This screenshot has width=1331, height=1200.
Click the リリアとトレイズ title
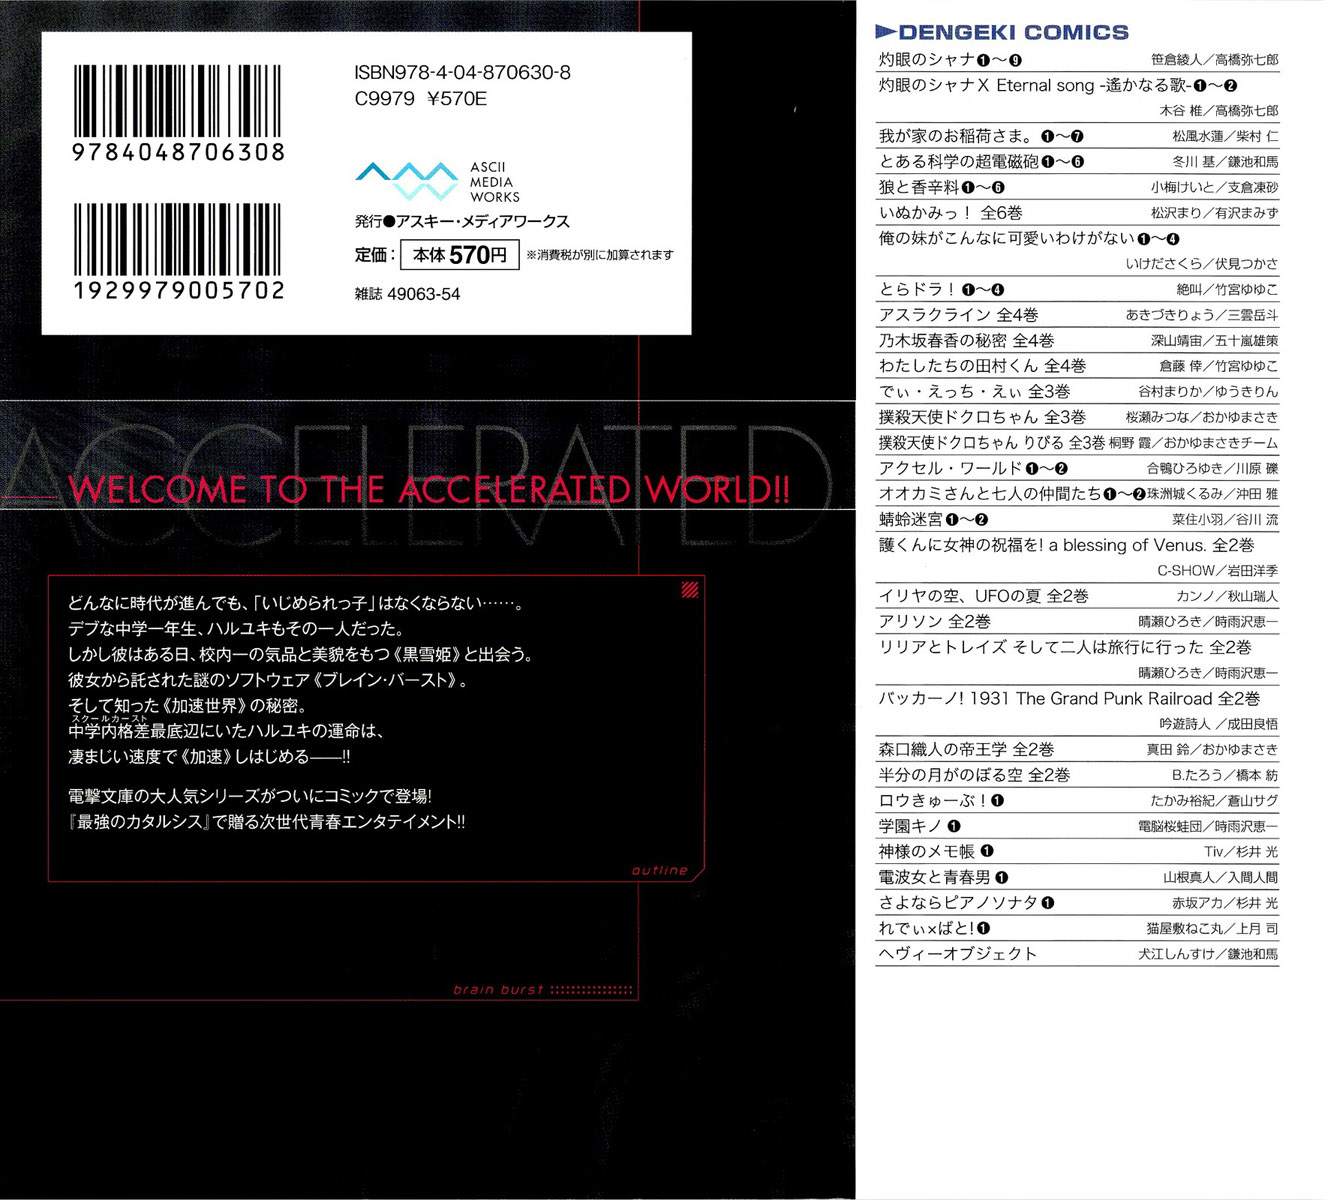[1065, 648]
